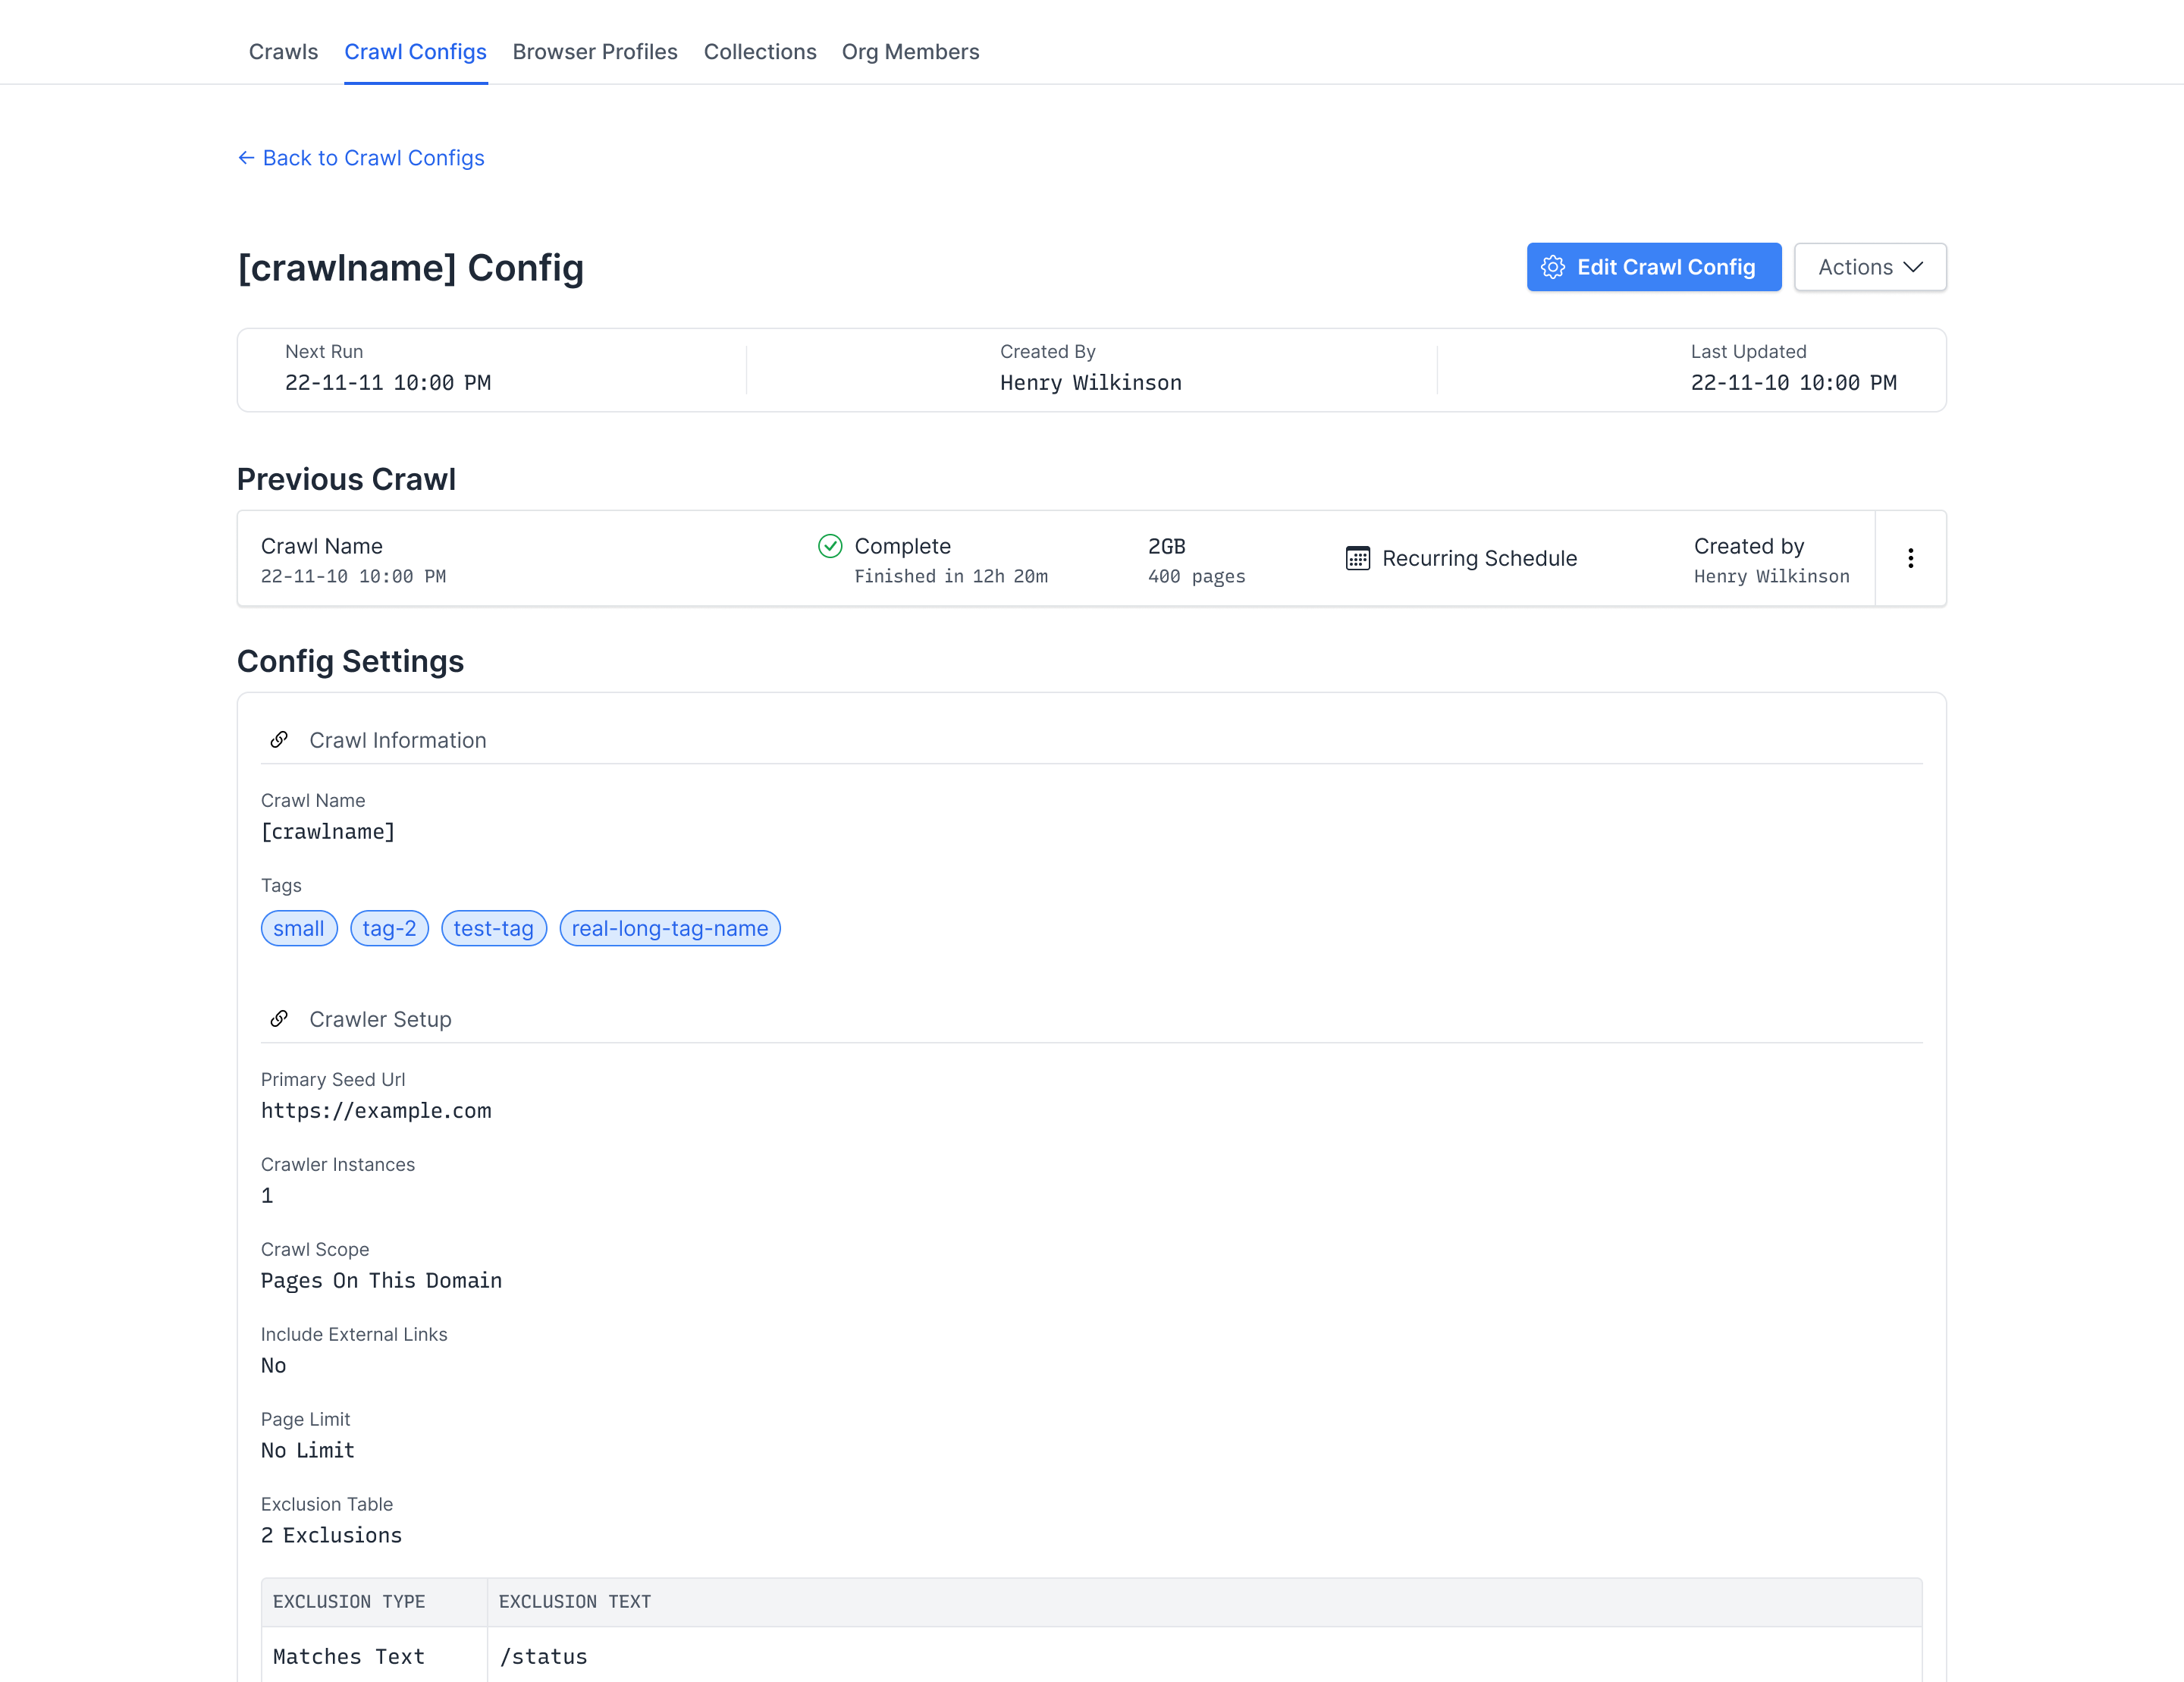
Task: Select the test-tag pill
Action: pos(493,928)
